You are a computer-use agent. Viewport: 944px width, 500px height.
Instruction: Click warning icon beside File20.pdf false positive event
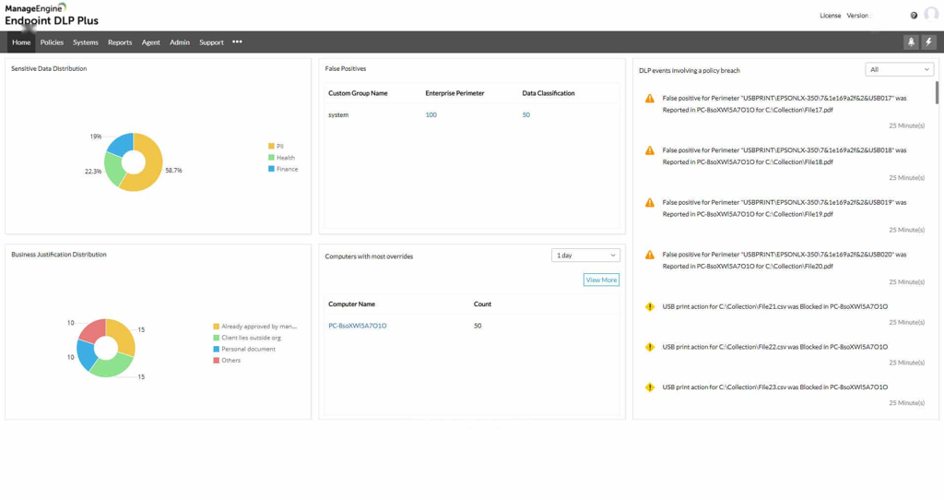(650, 255)
